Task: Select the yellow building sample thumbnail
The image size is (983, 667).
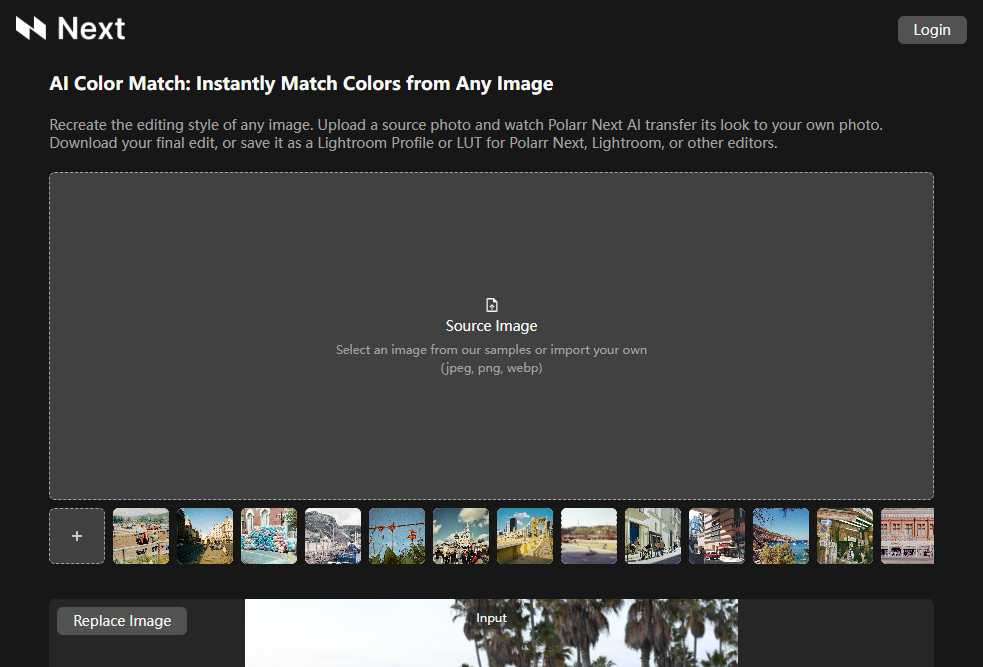Action: (525, 536)
